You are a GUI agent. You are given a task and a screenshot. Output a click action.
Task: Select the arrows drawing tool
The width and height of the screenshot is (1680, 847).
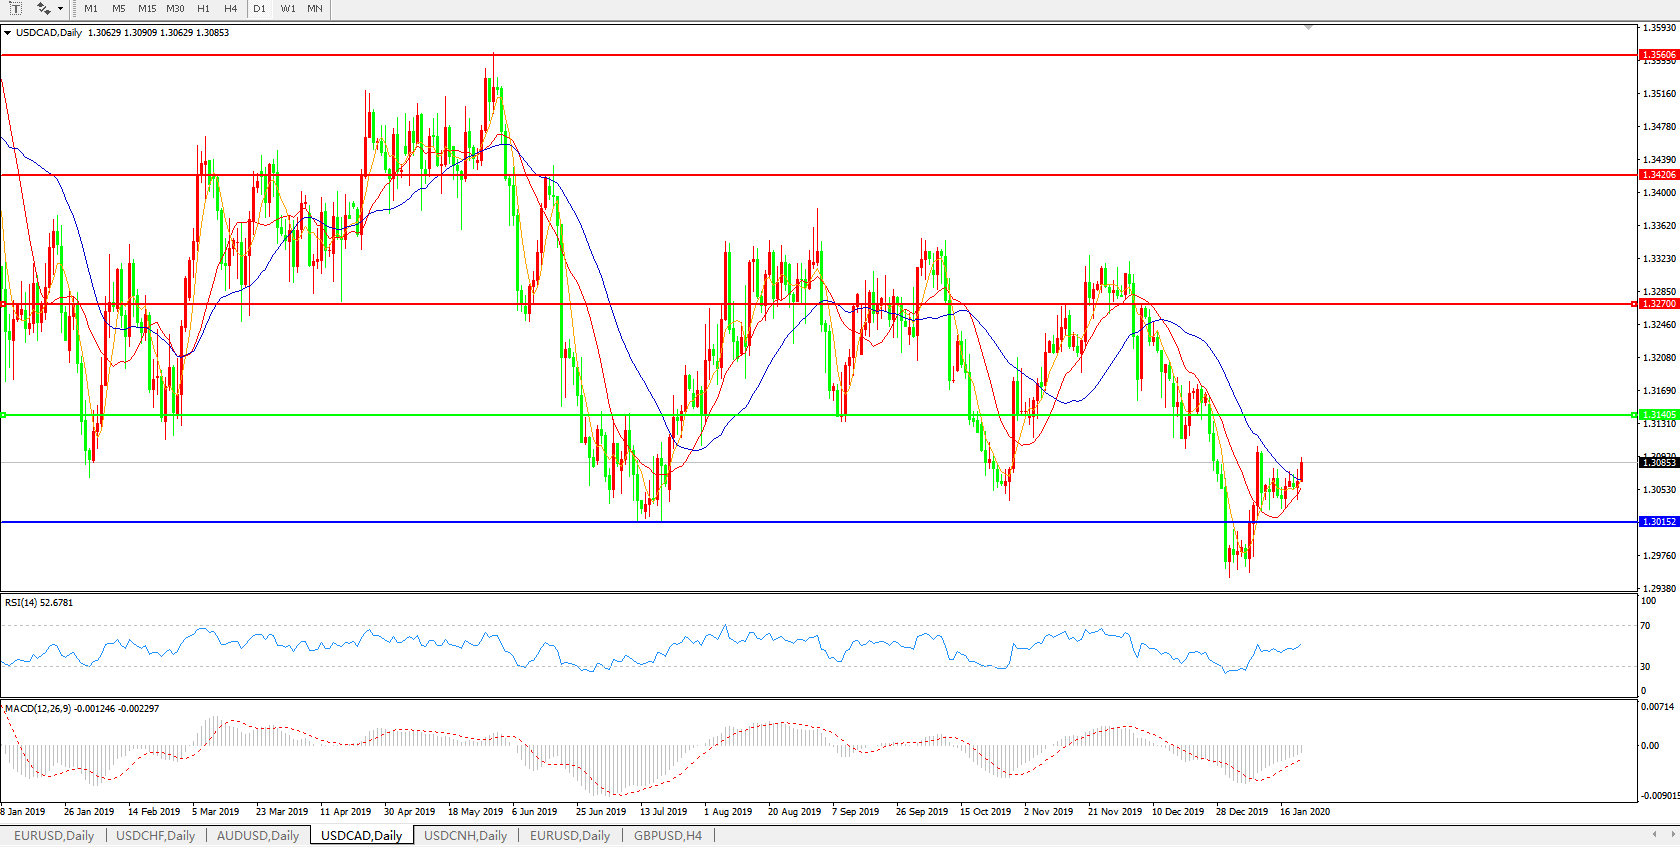click(43, 8)
